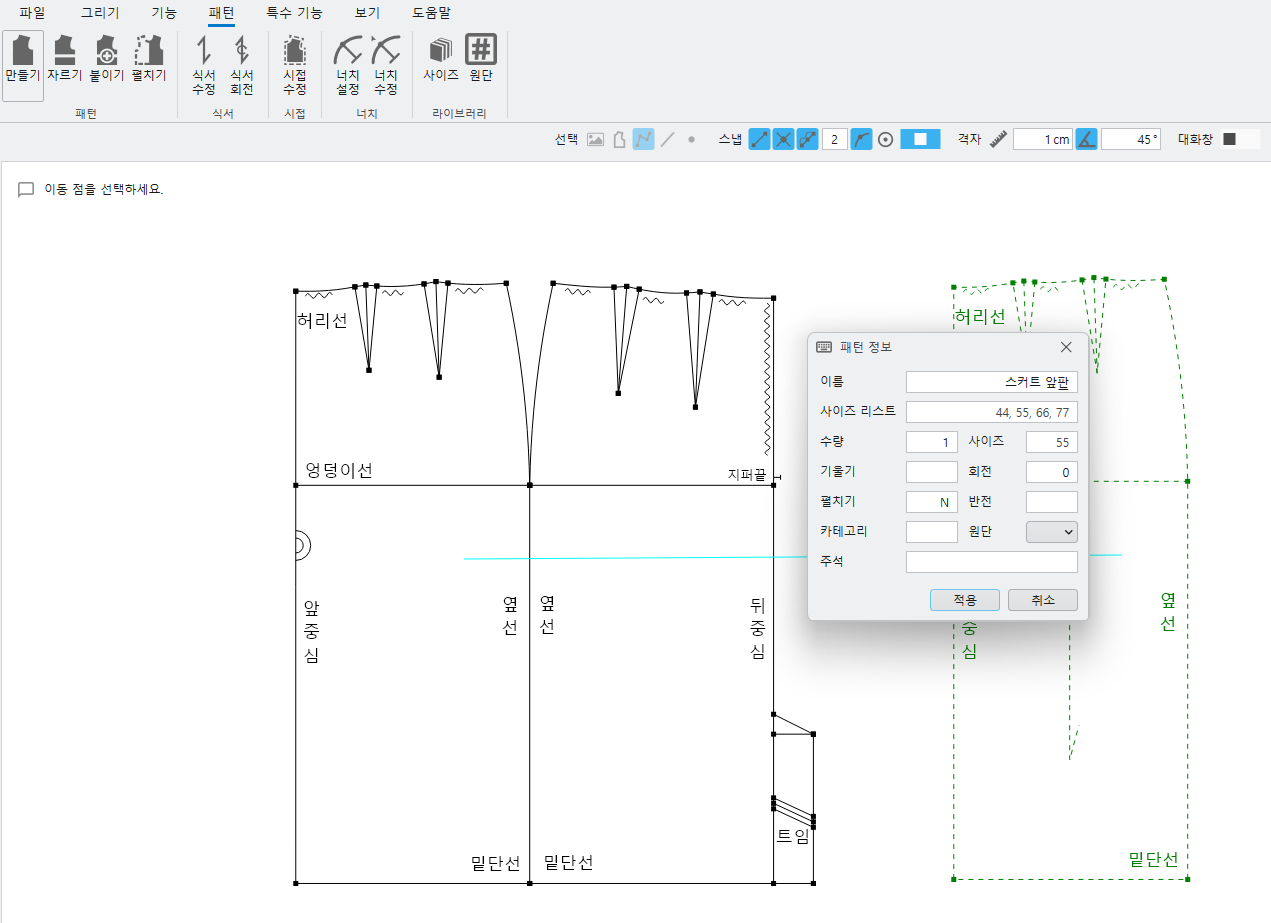Toggle pattern piece selection filter icon
The height and width of the screenshot is (923, 1271).
[619, 140]
